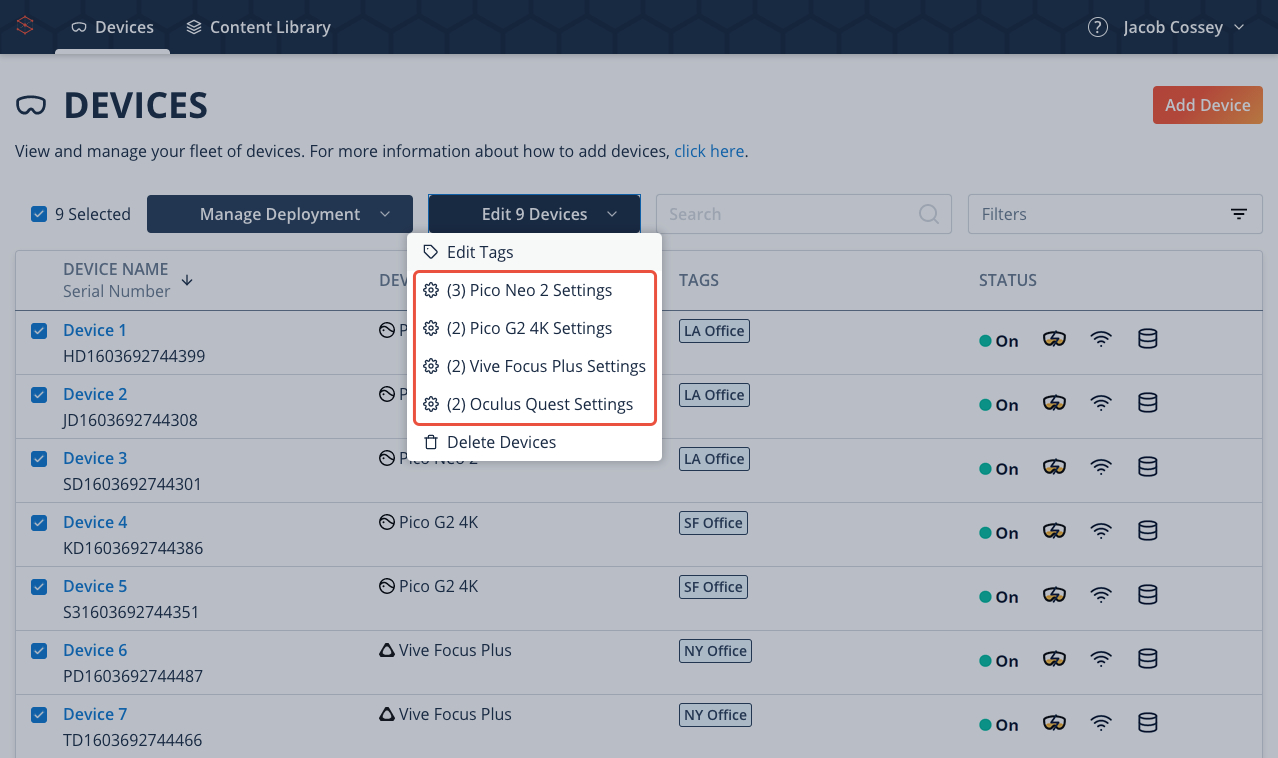Click Pico logo icon in Device 4 row

pos(386,522)
